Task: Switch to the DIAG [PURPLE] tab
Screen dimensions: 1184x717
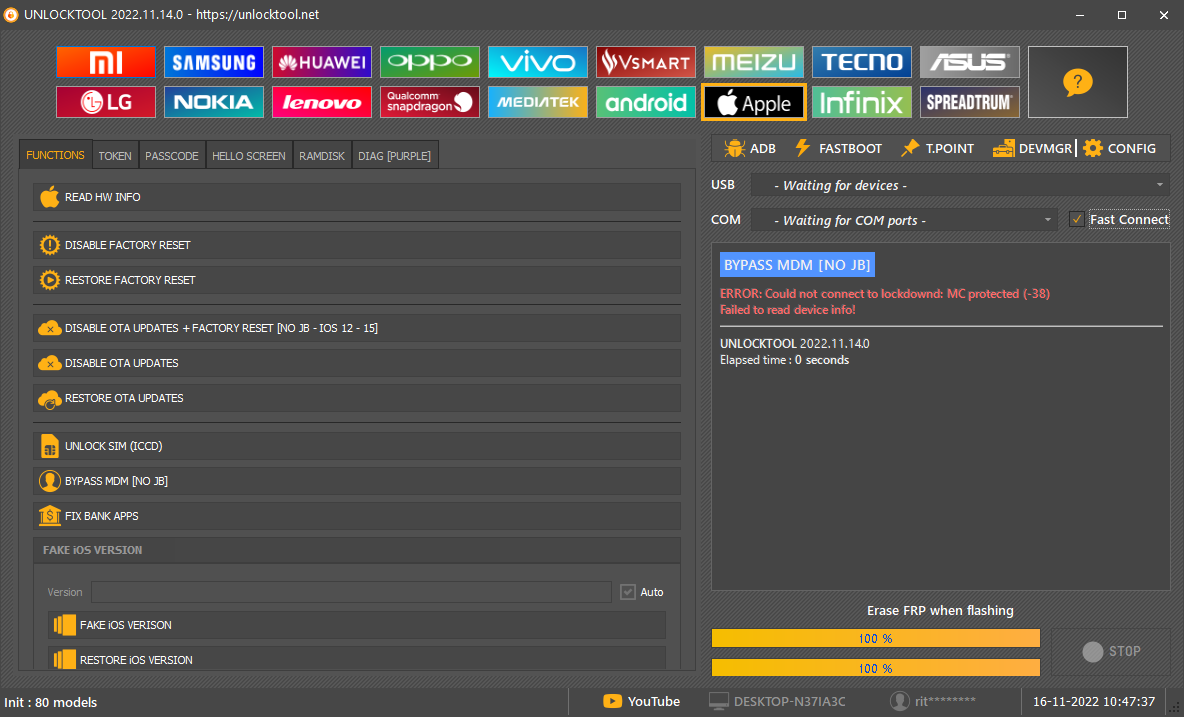Action: [394, 156]
